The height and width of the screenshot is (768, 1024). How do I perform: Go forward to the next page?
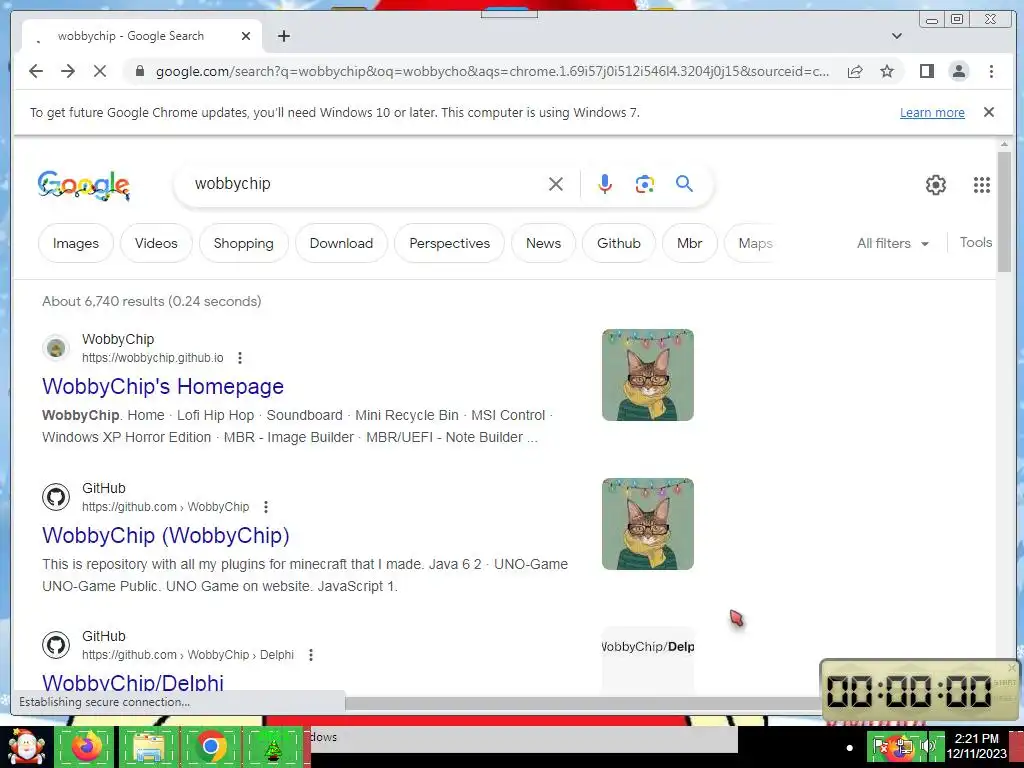(x=68, y=71)
